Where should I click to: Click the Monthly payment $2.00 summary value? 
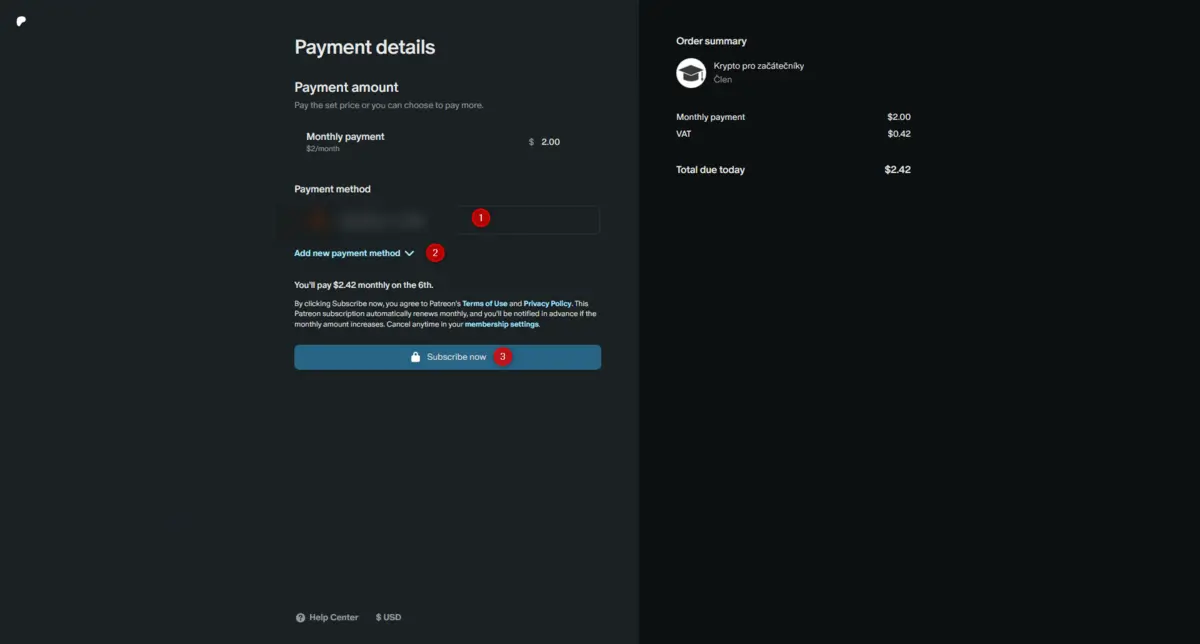coord(899,117)
